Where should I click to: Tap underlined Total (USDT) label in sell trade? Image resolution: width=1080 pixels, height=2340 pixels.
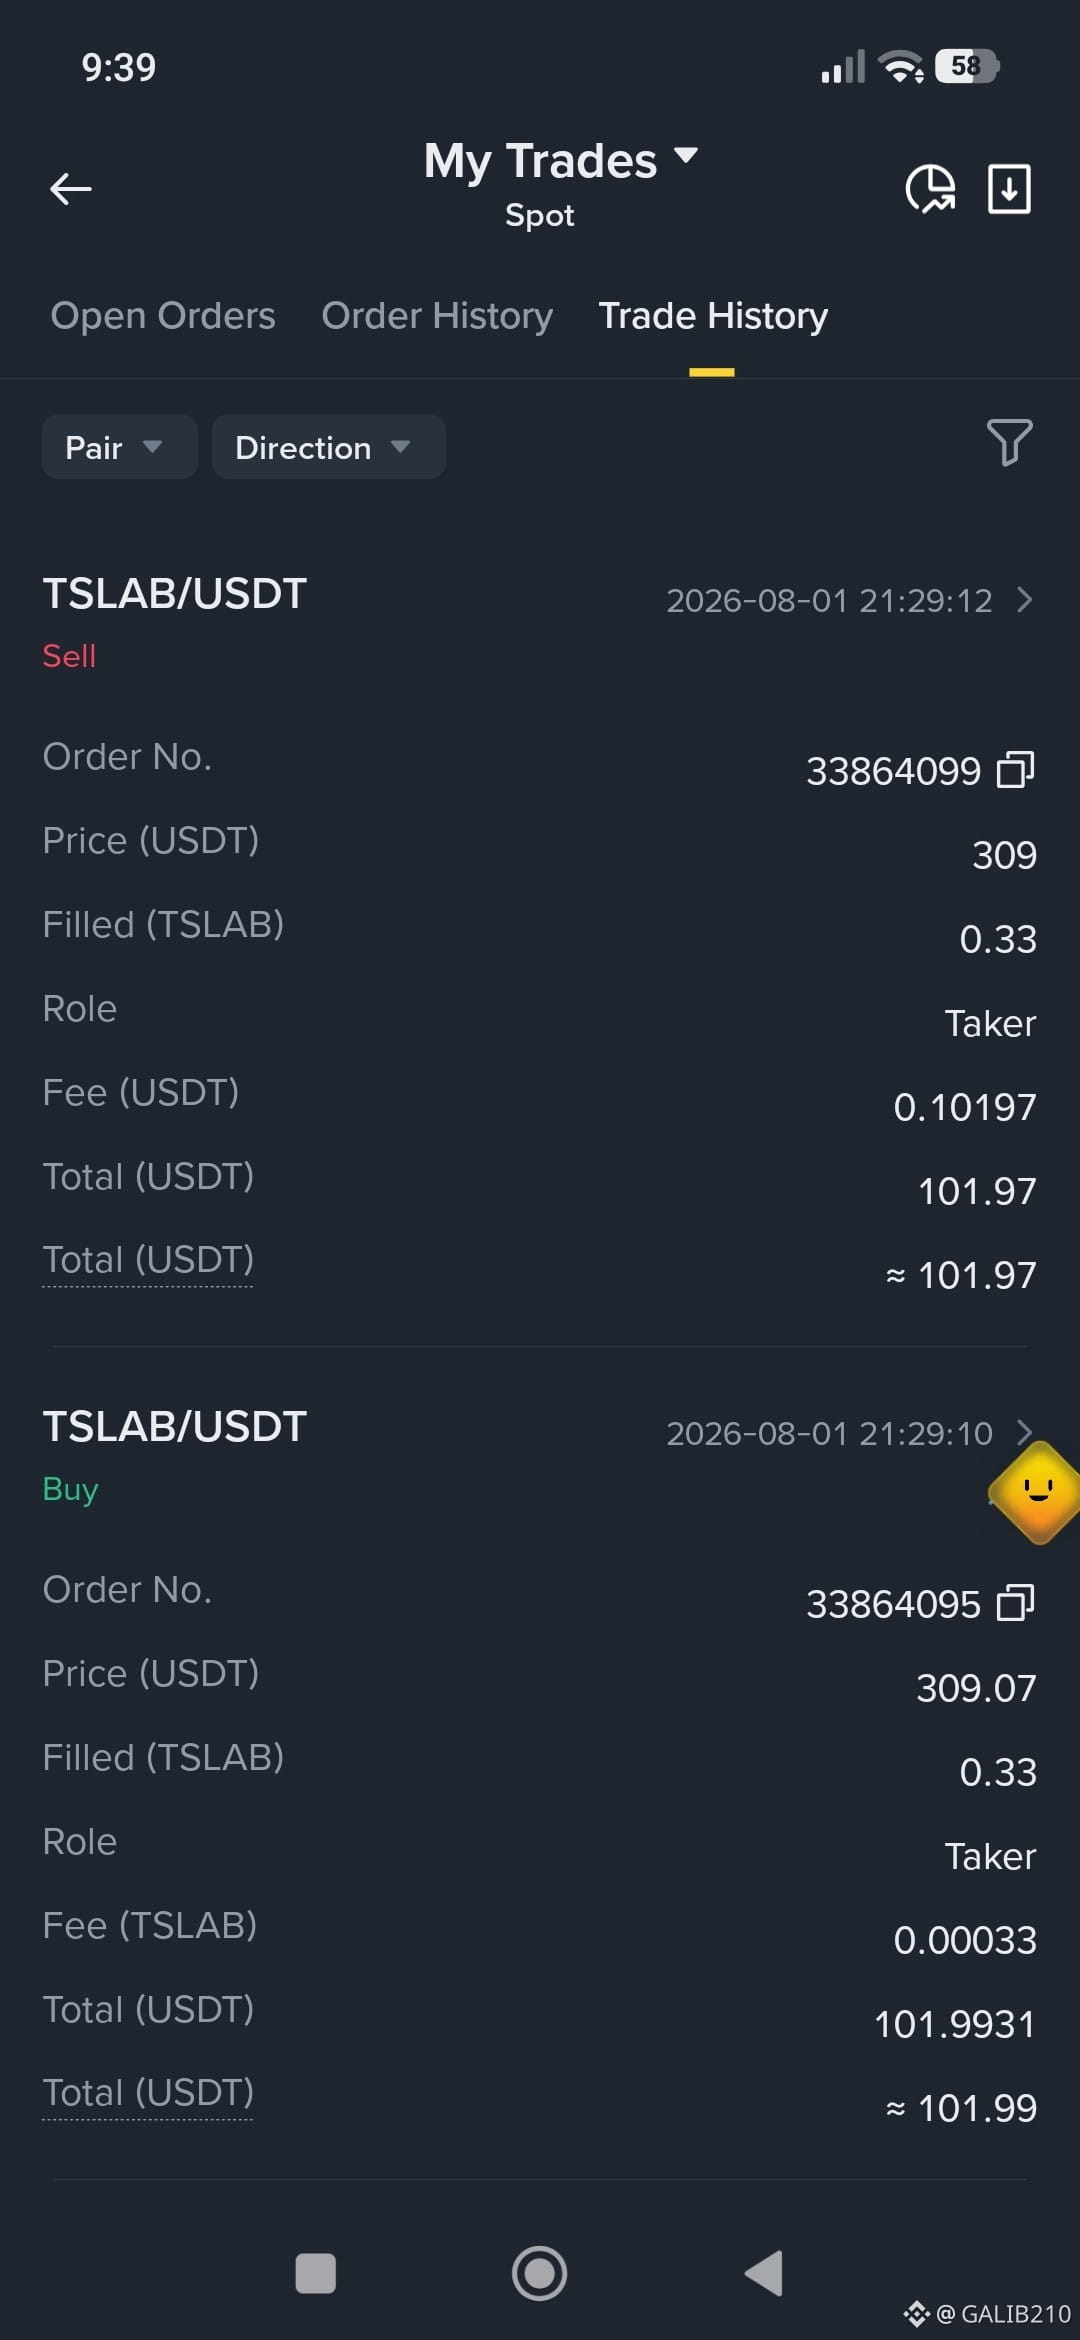[x=148, y=1260]
